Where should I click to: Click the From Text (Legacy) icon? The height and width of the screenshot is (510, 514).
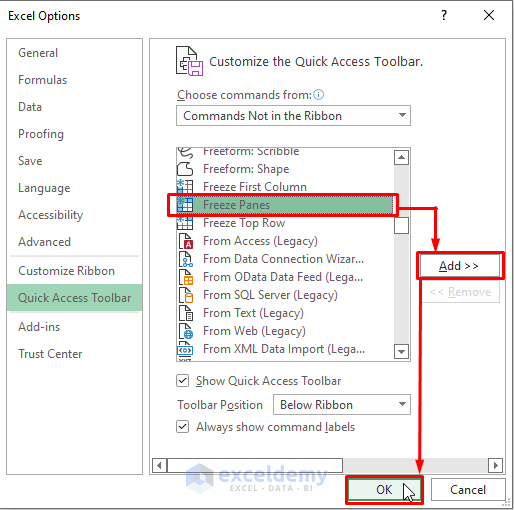click(x=186, y=313)
